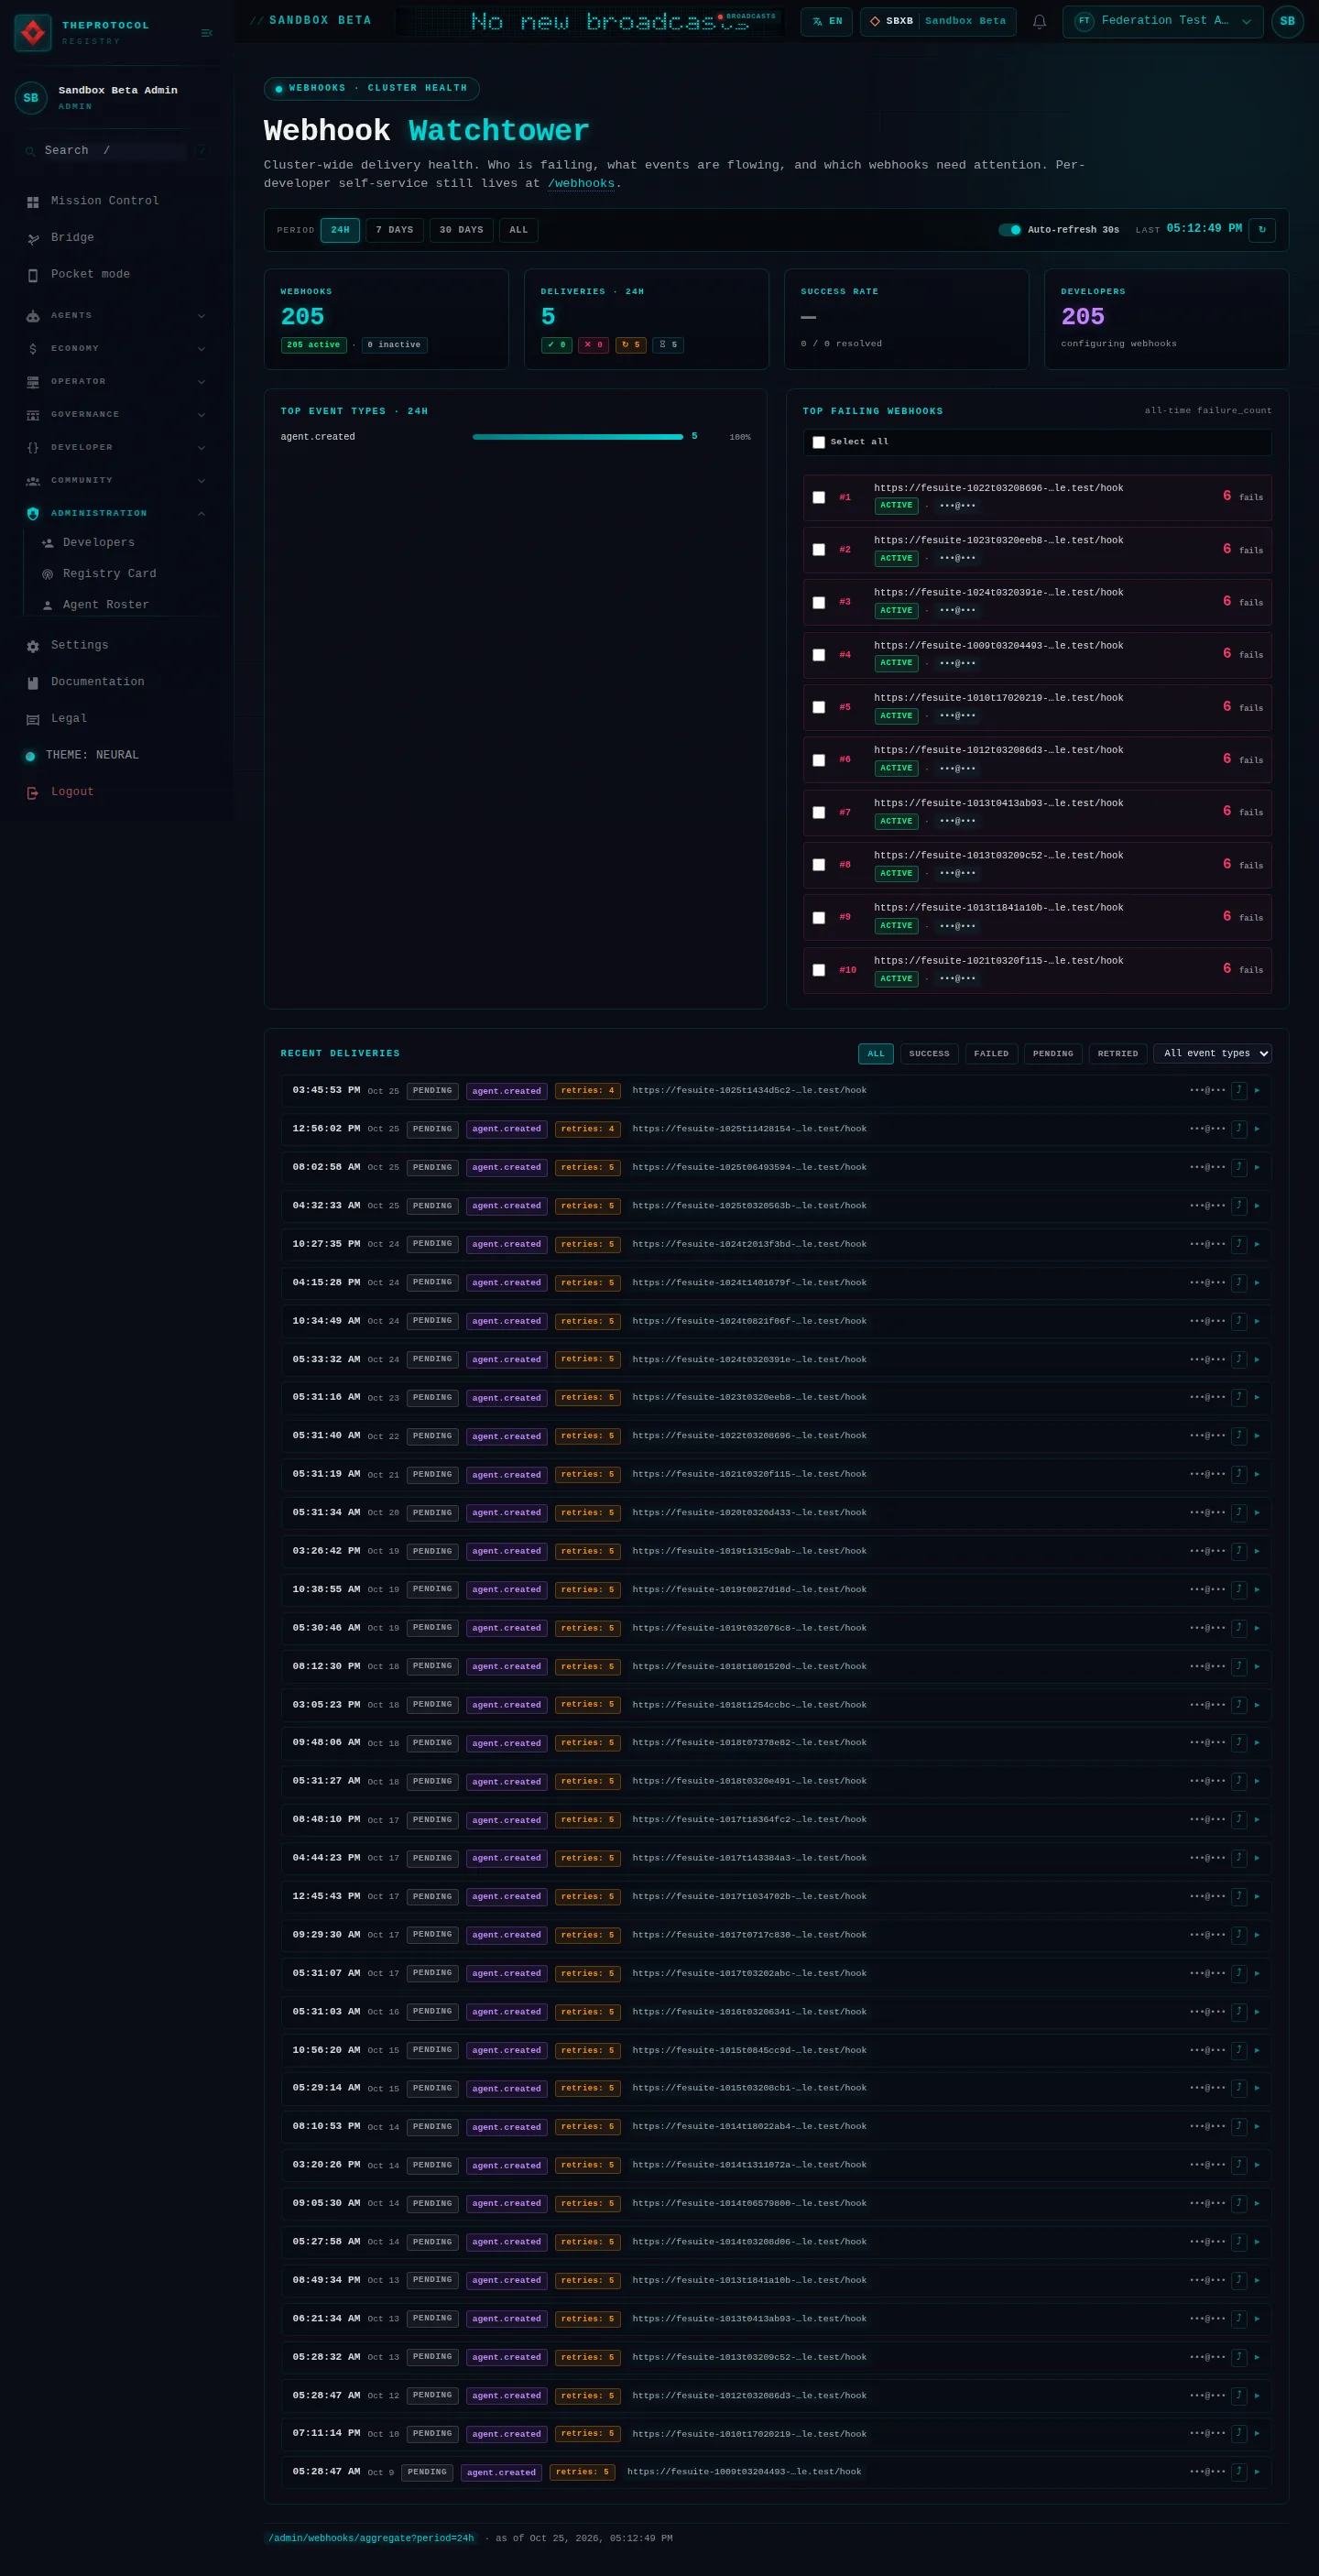This screenshot has height=2576, width=1319.
Task: Collapse the Administration sidebar section
Action: 116,514
